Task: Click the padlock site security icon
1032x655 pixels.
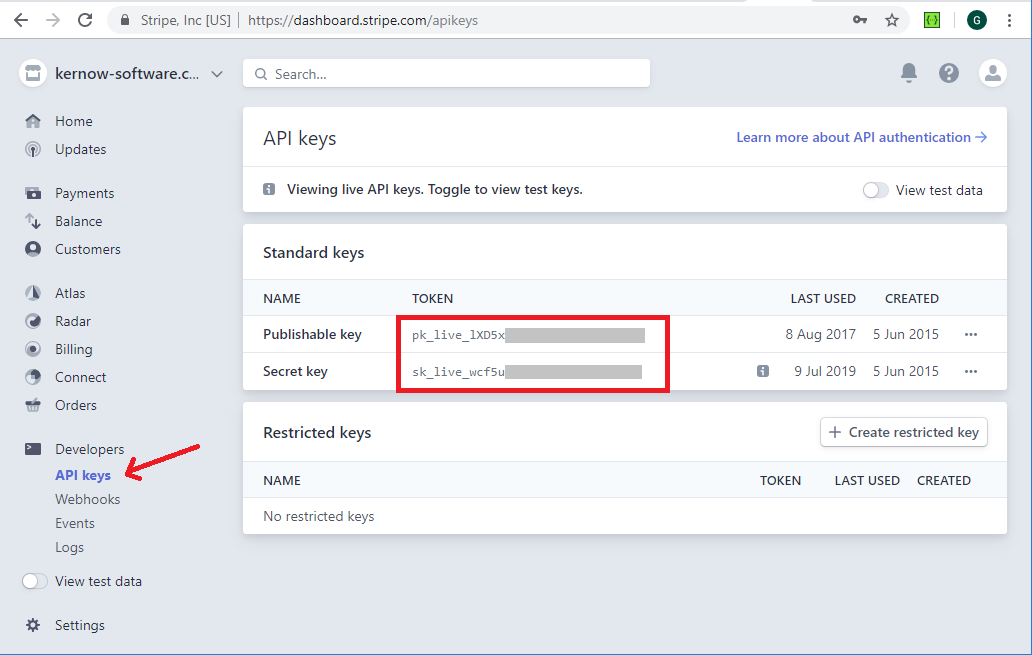Action: 125,20
